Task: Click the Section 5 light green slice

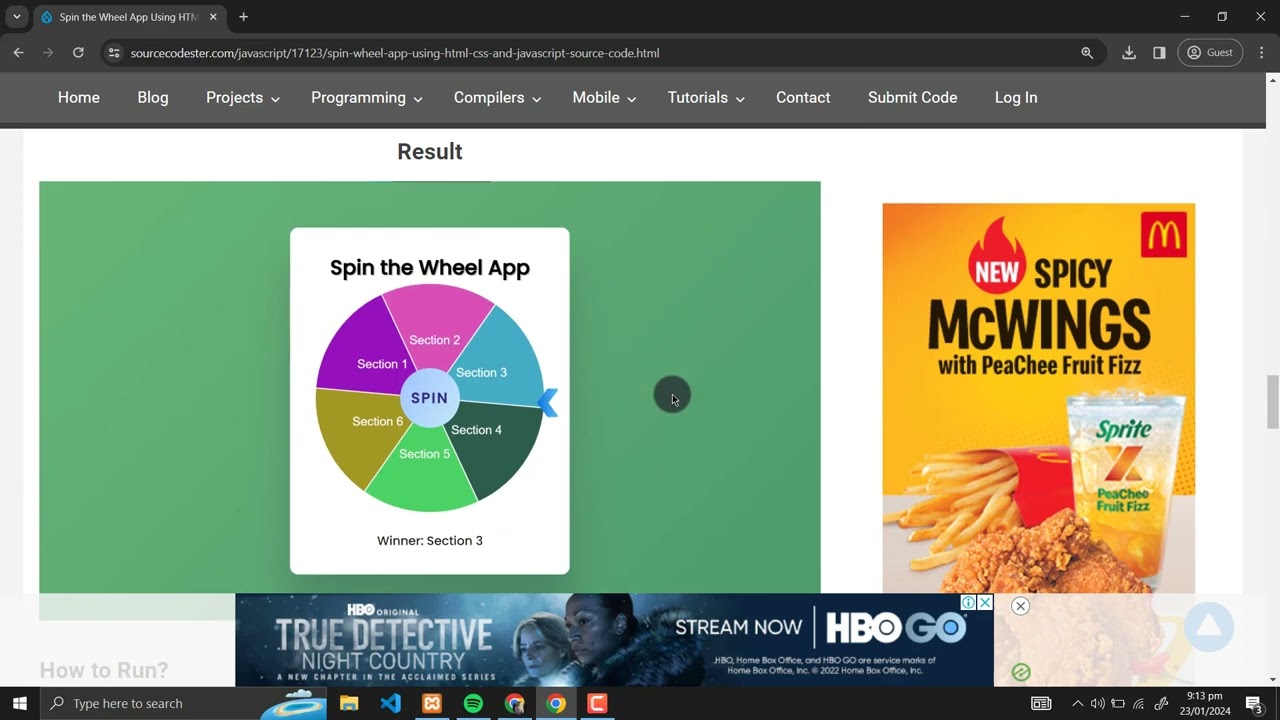Action: pos(425,470)
